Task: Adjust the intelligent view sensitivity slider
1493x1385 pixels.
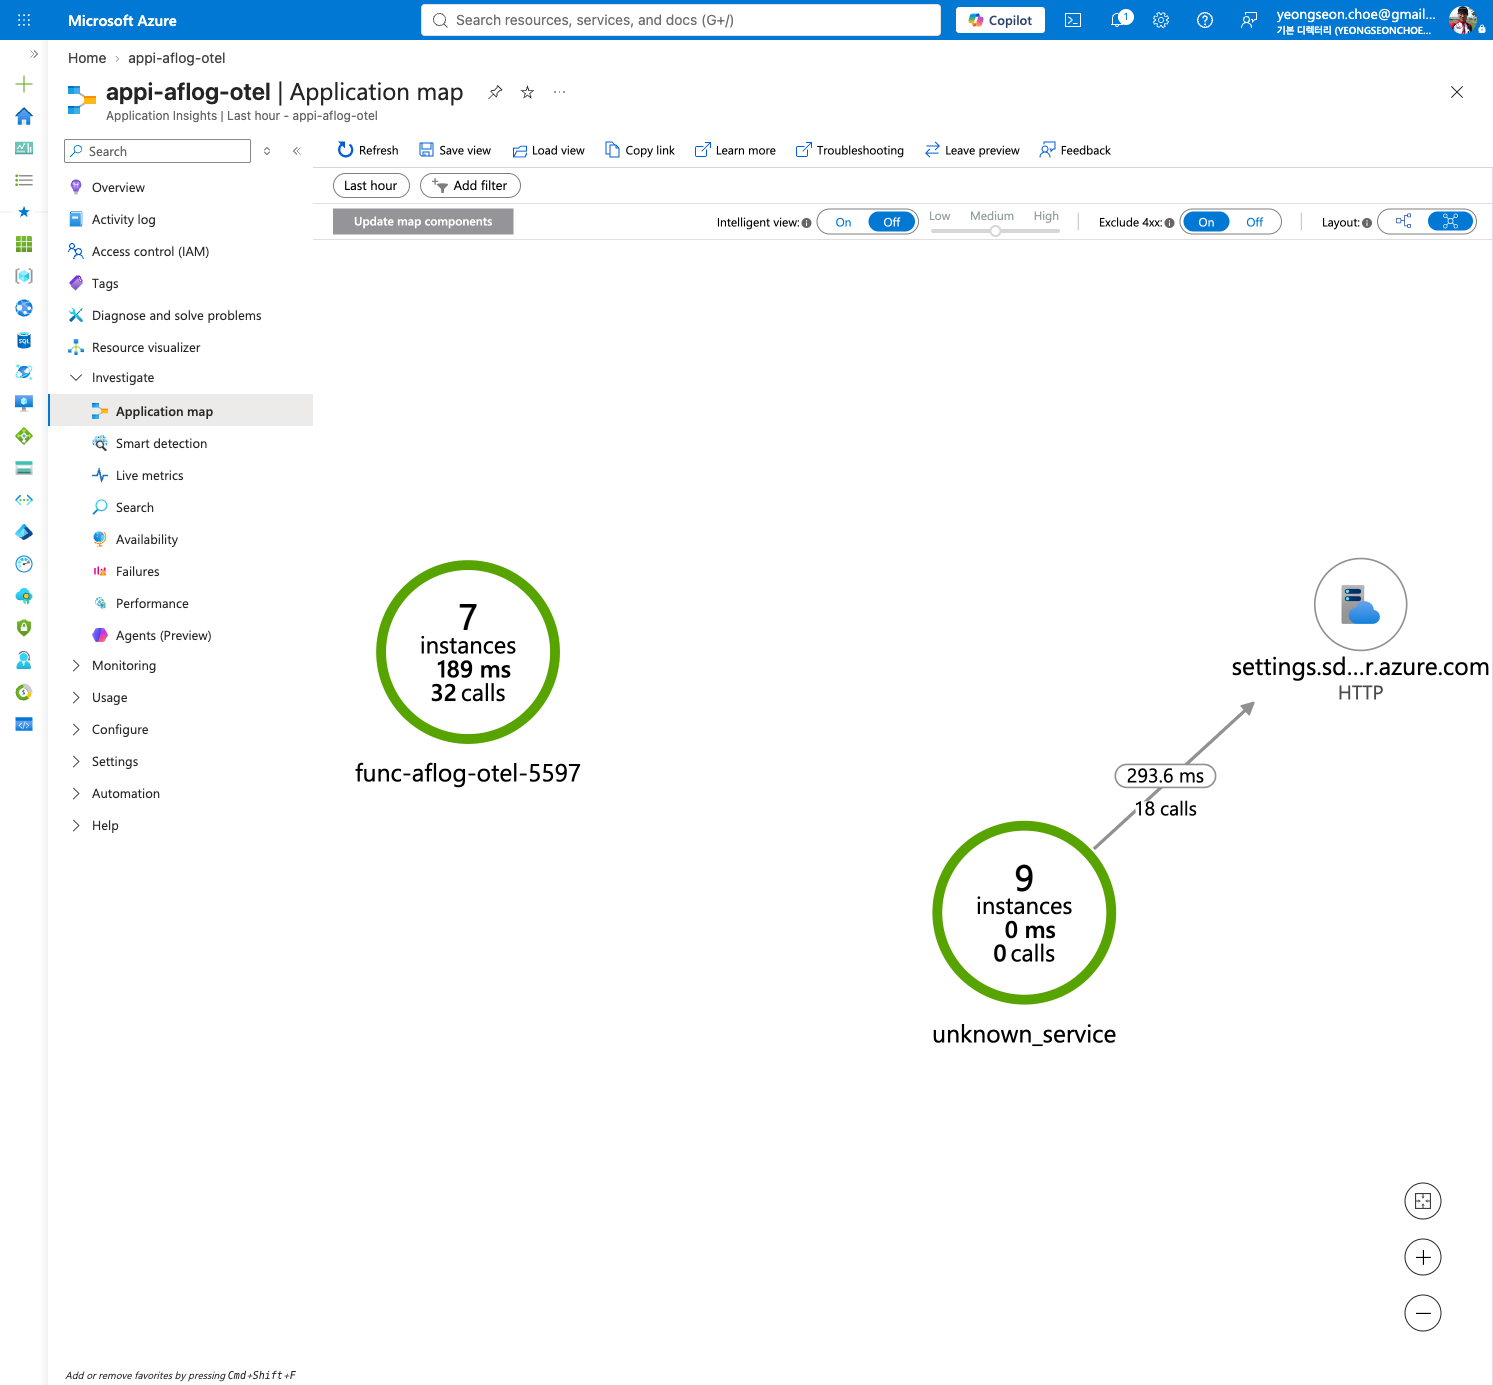Action: click(995, 231)
